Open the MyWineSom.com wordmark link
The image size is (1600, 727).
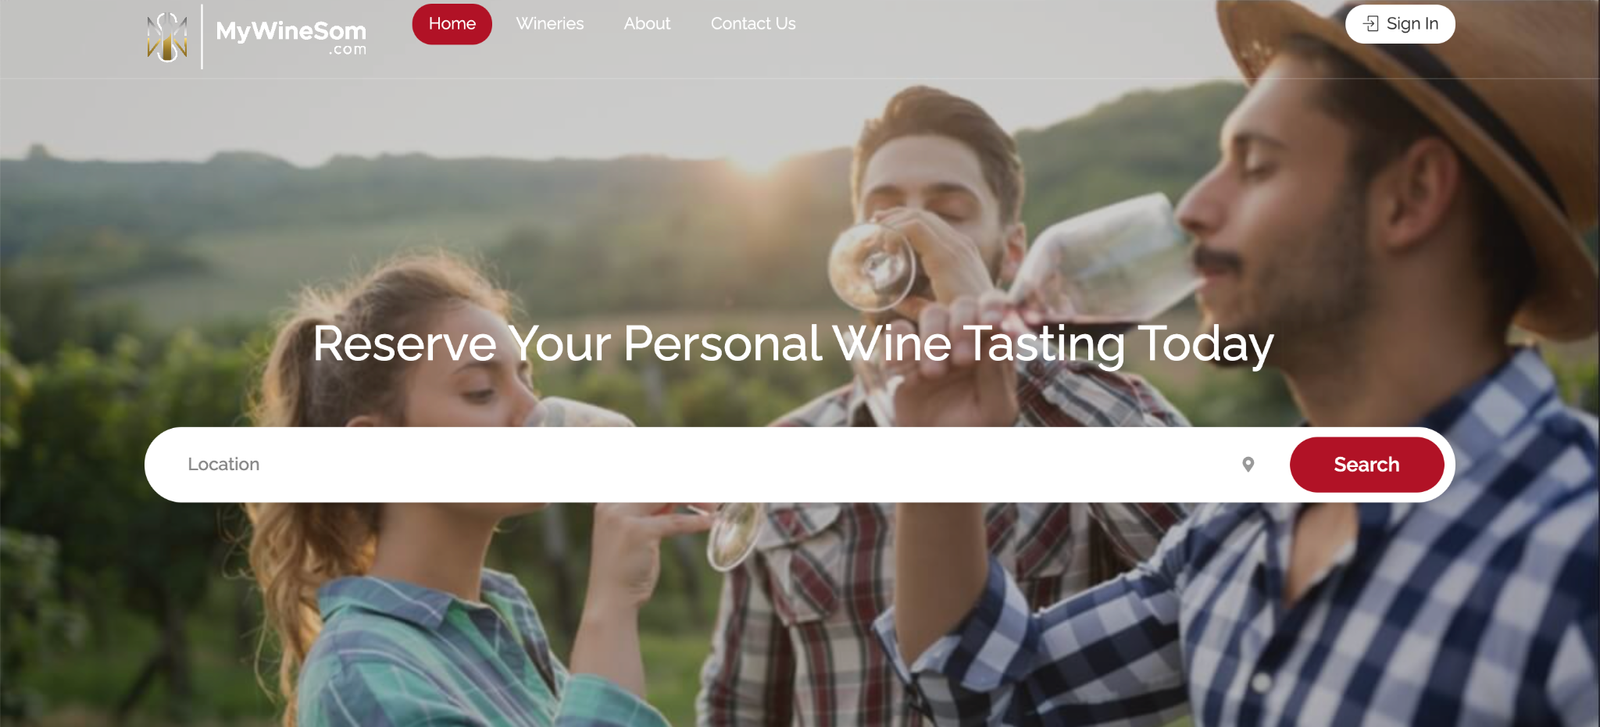[291, 37]
